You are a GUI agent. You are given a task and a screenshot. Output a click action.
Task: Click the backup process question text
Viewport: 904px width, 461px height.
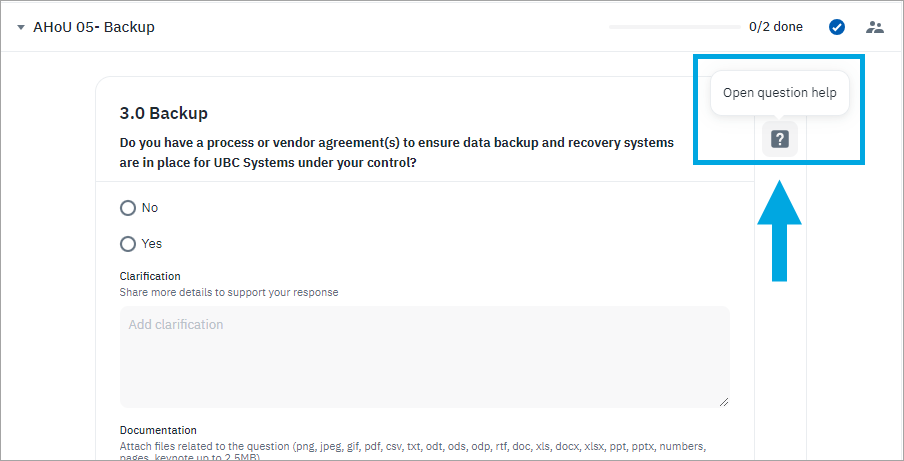click(x=396, y=152)
